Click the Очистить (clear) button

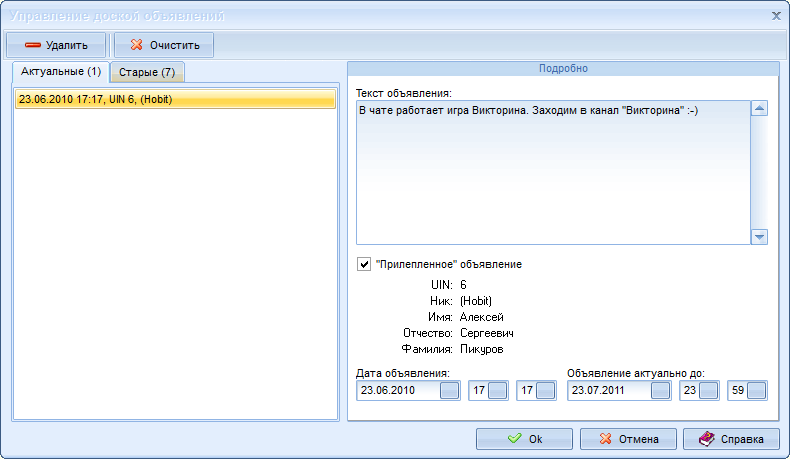point(164,45)
